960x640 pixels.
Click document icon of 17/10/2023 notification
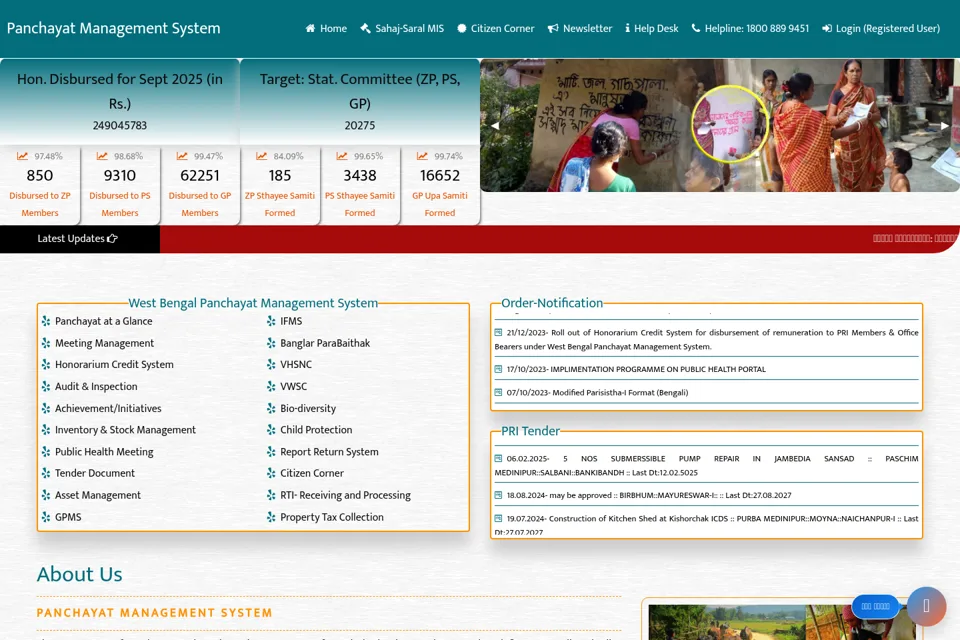pos(498,369)
